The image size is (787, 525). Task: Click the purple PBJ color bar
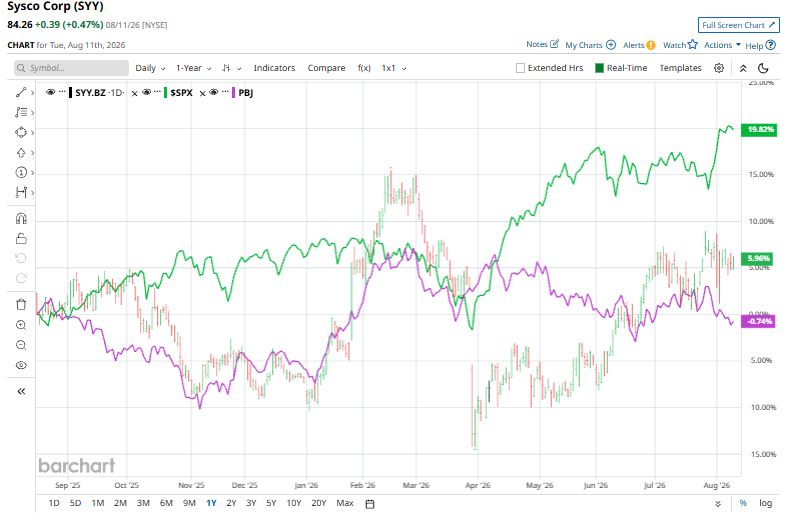click(x=233, y=92)
